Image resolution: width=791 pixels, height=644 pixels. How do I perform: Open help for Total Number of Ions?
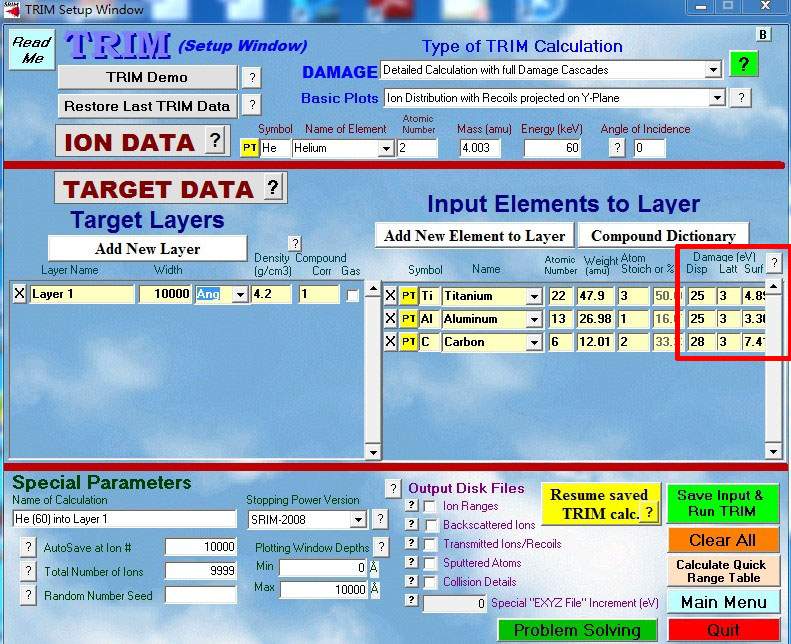point(28,571)
